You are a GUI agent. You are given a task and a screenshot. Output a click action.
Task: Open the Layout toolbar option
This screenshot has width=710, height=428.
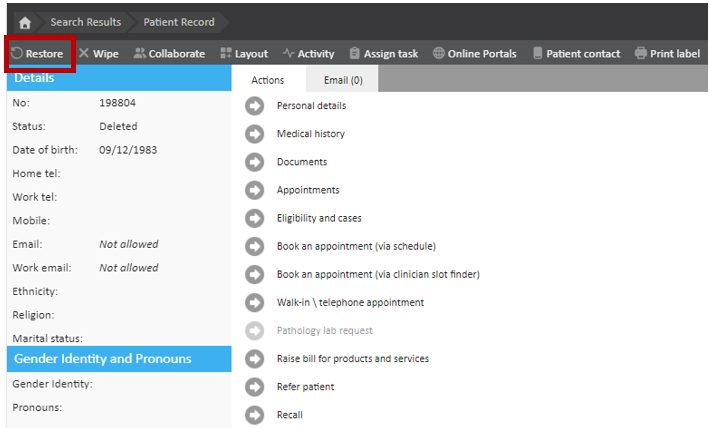pyautogui.click(x=244, y=54)
